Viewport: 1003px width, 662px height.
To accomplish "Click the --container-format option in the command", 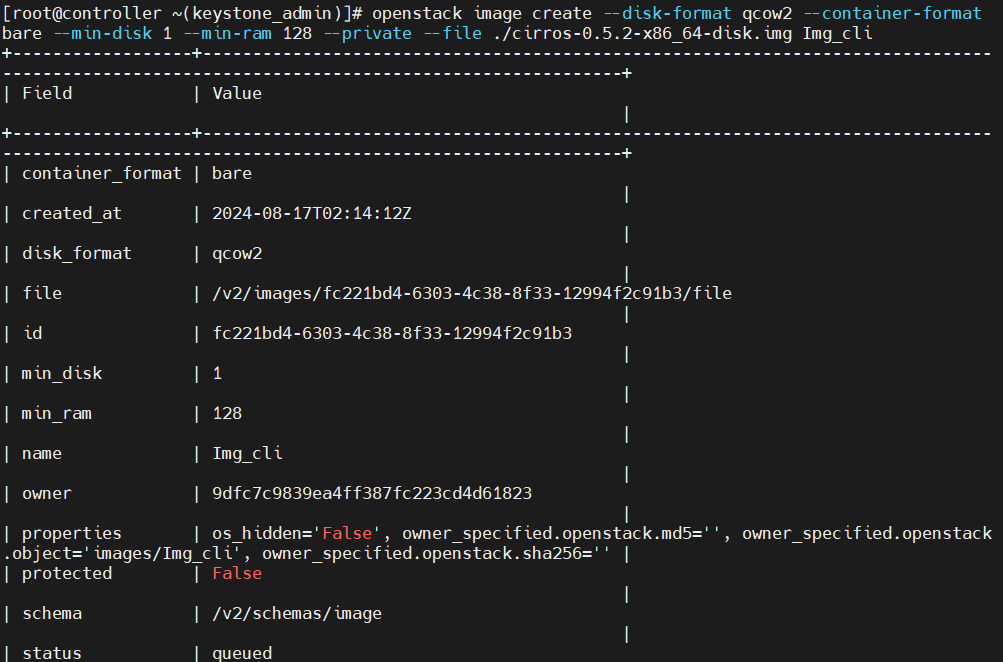I will (892, 13).
